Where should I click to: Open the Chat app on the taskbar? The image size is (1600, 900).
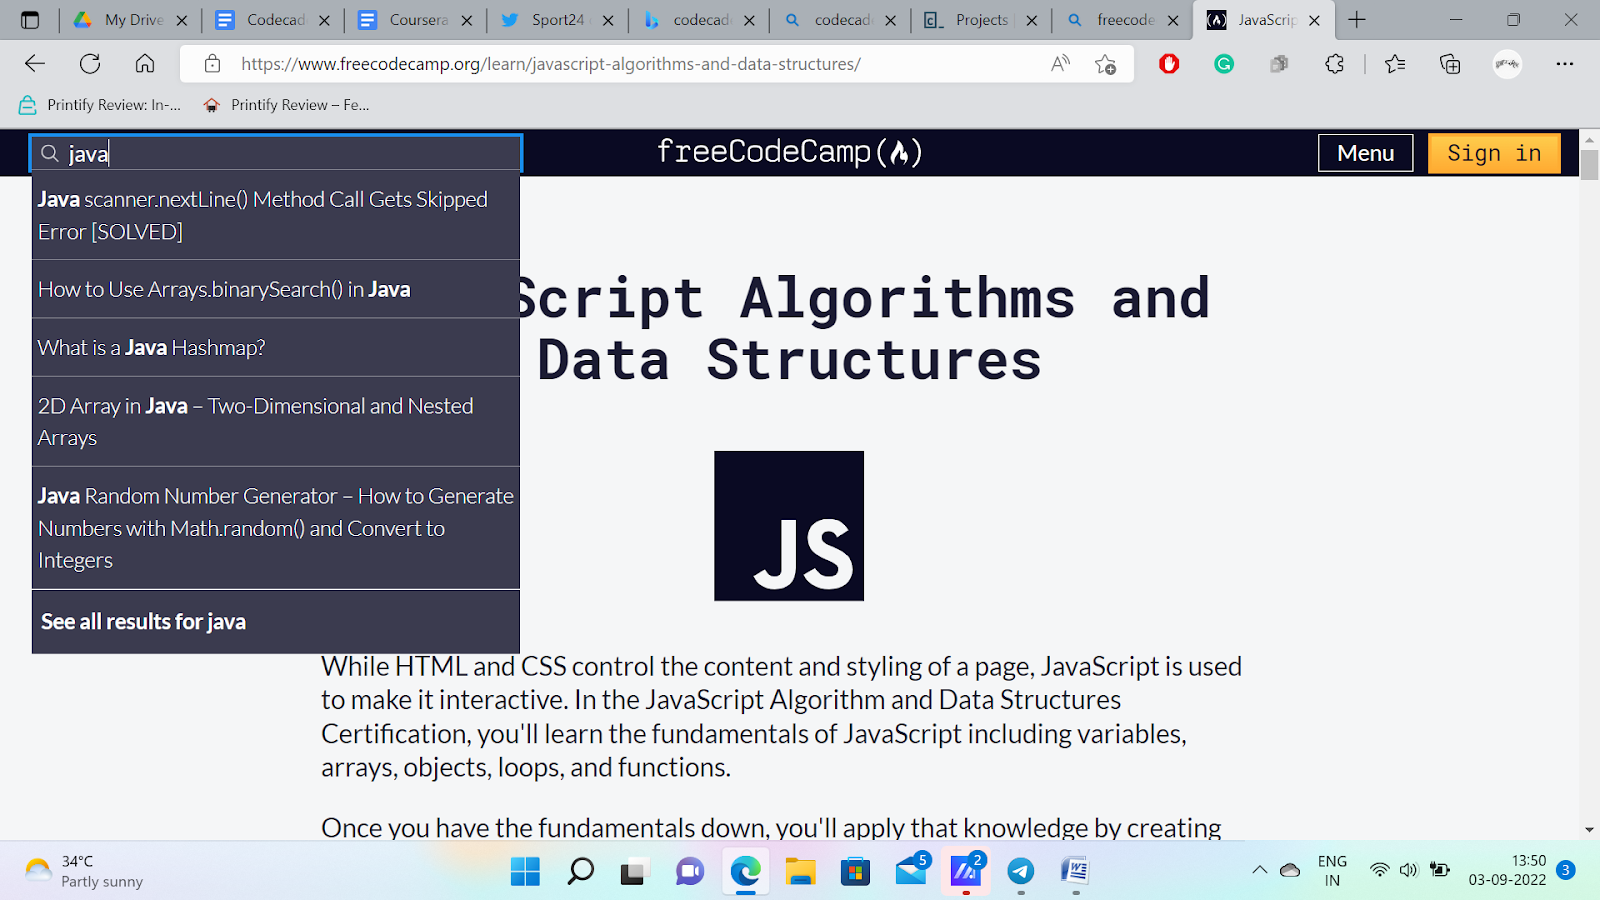click(689, 871)
